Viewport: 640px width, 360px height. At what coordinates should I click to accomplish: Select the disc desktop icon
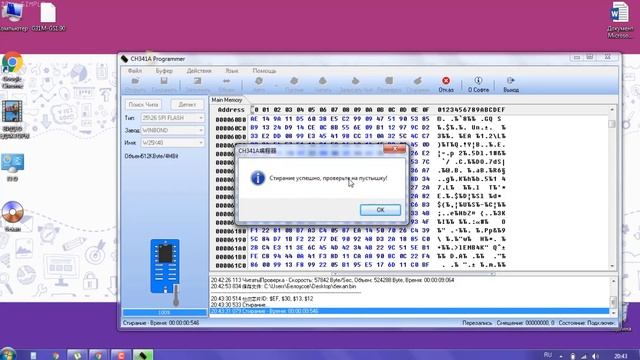click(x=12, y=216)
